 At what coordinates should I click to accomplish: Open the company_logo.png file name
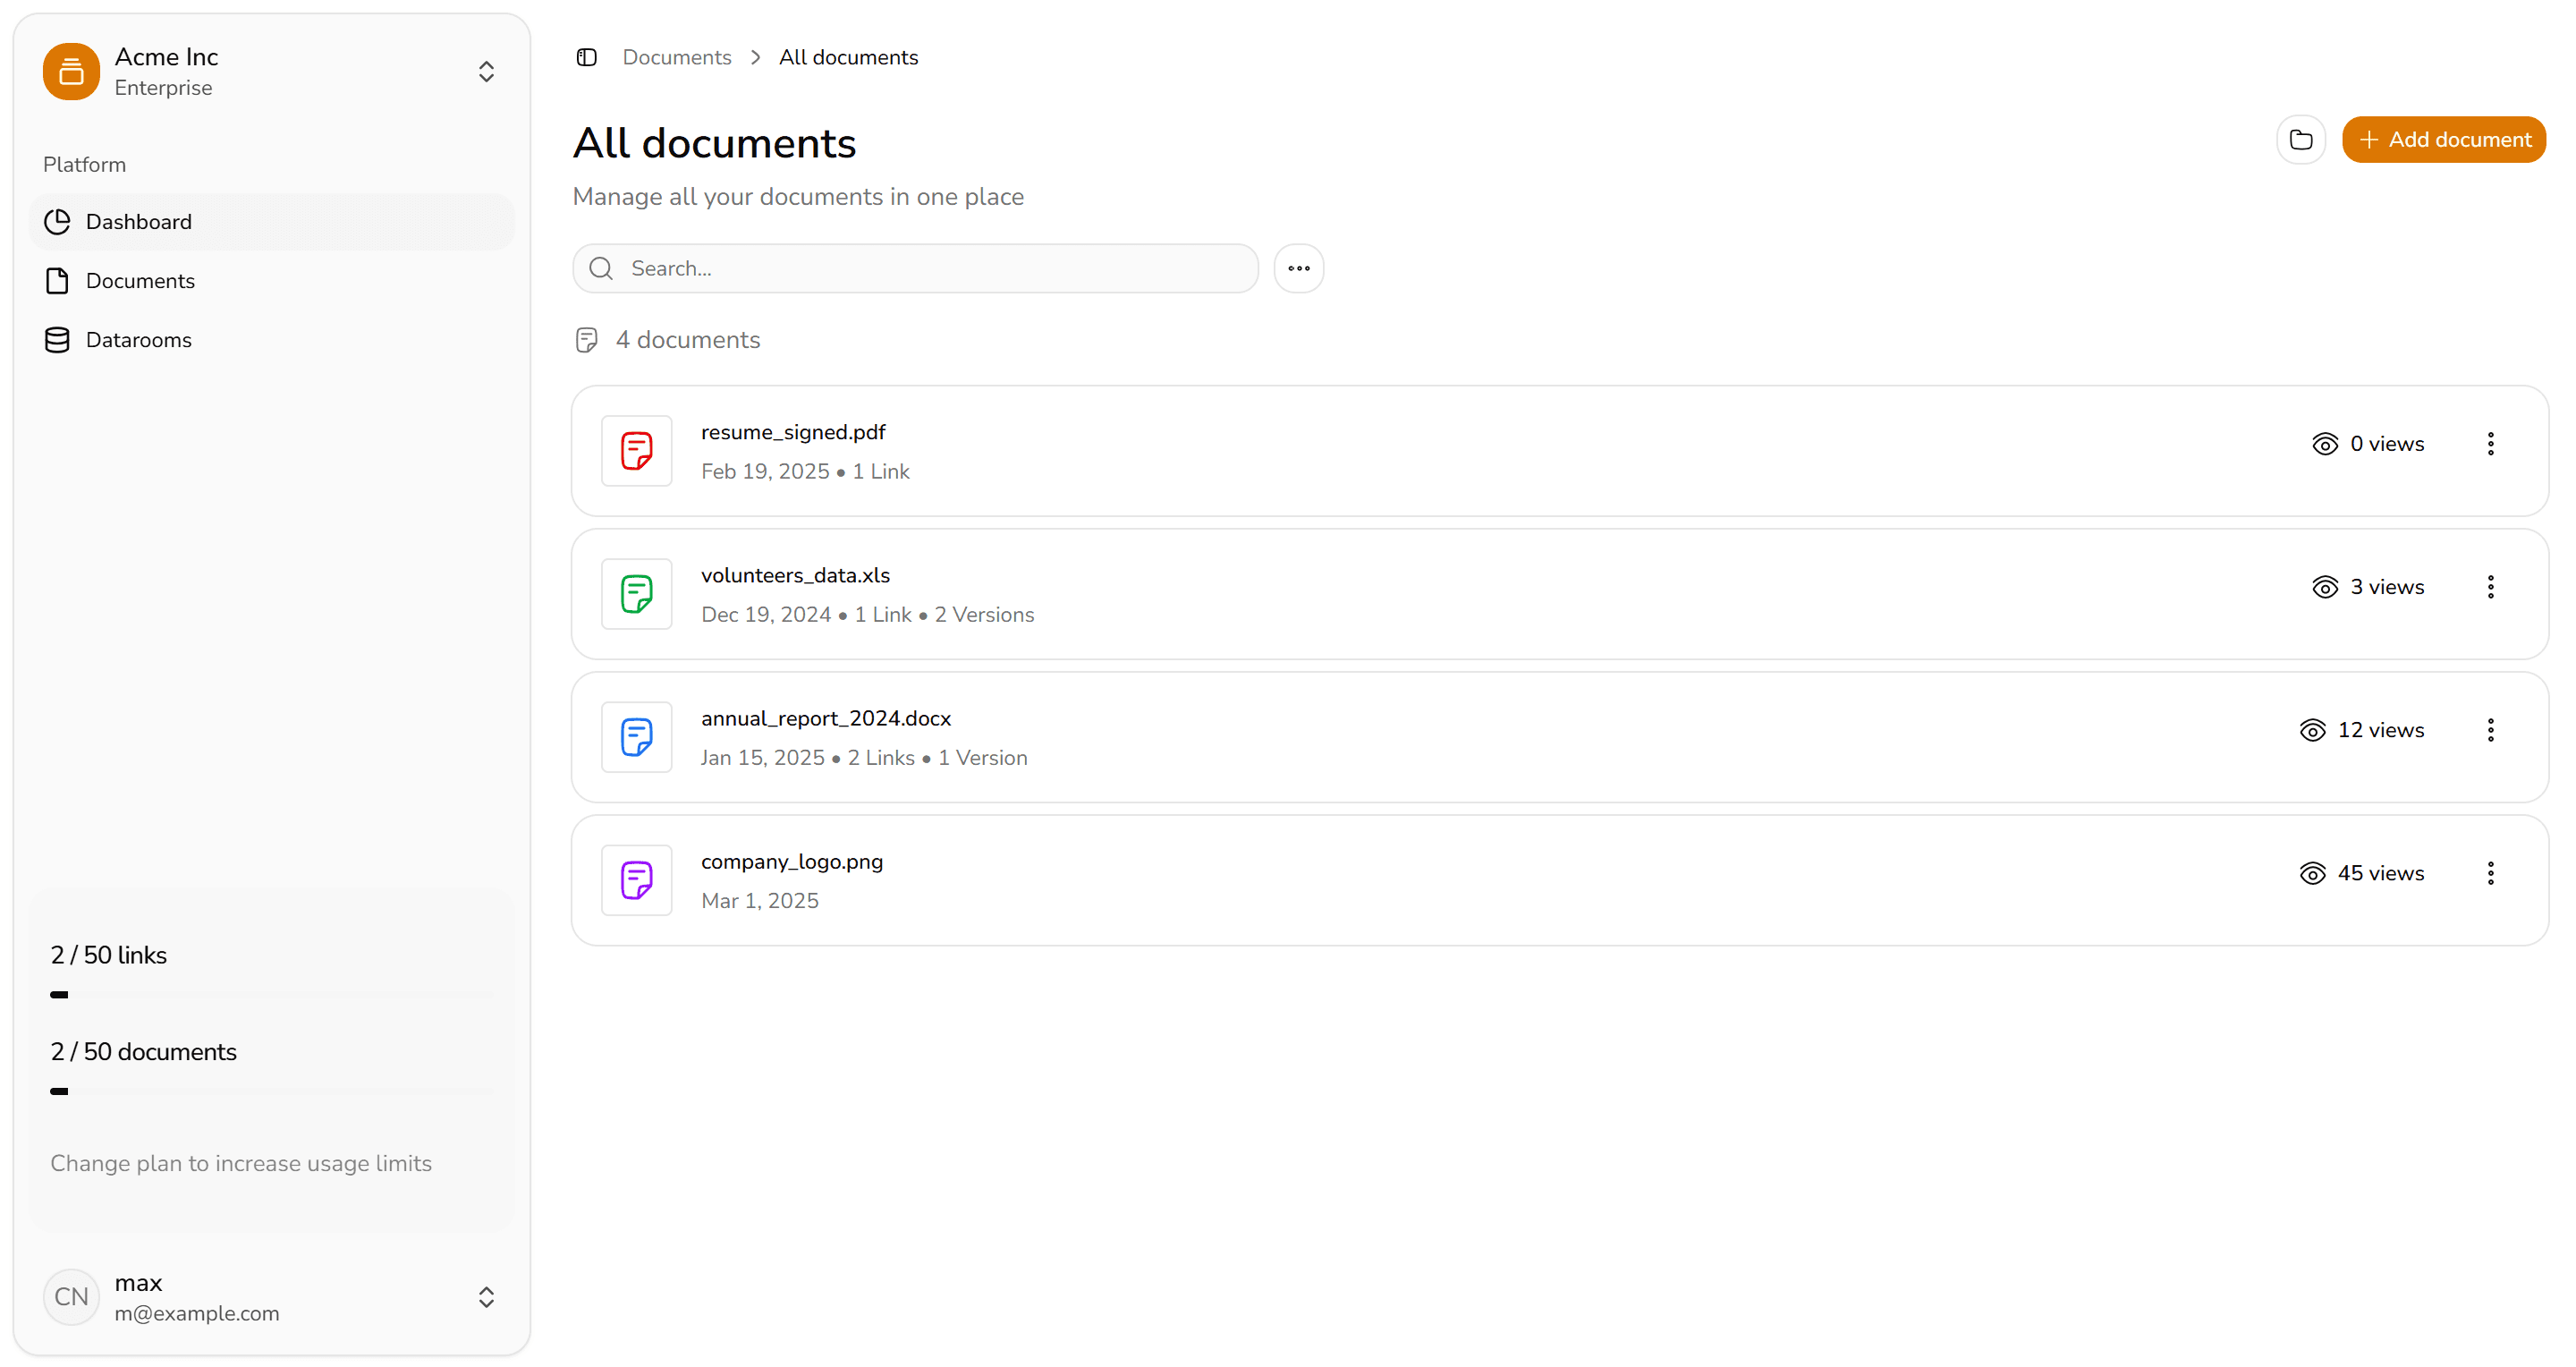click(x=792, y=861)
